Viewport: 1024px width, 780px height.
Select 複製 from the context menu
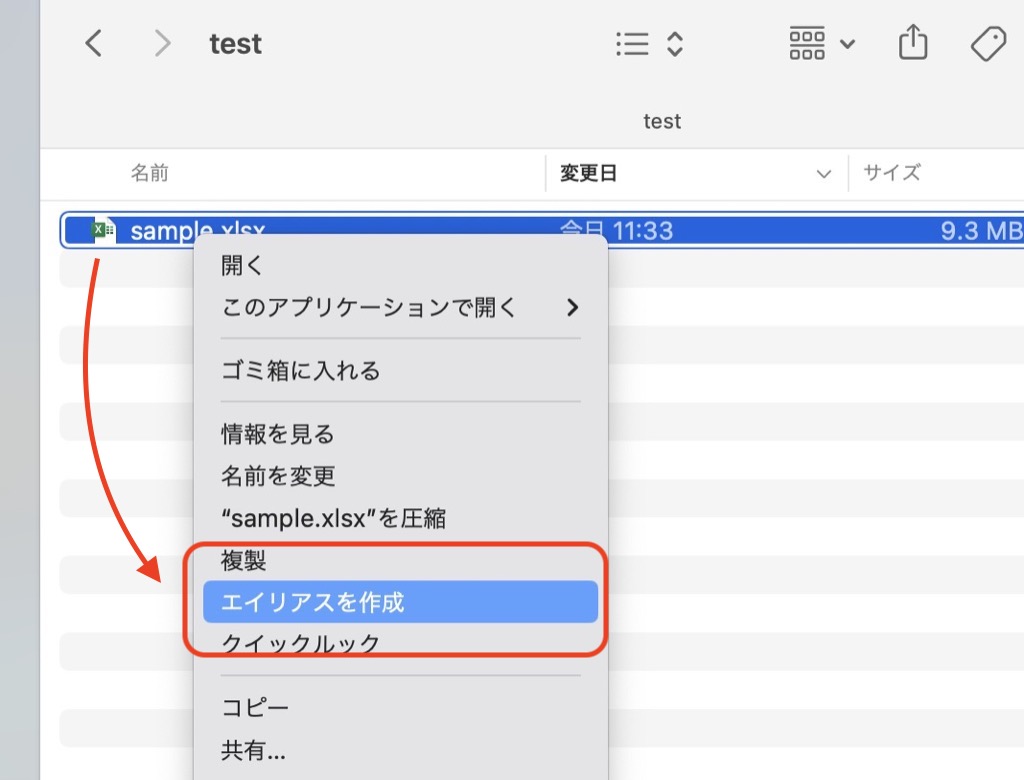coord(401,561)
